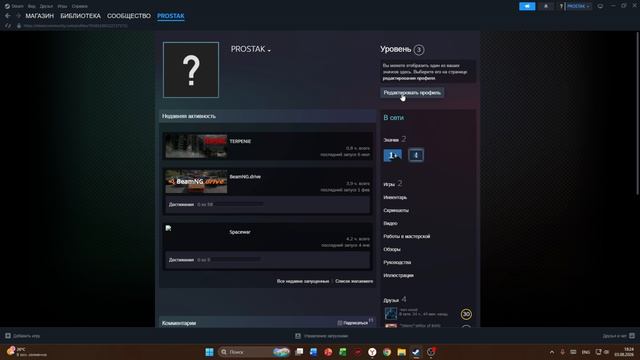This screenshot has width=640, height=360.
Task: Open the PROSTAK navigation tab
Action: click(x=171, y=16)
